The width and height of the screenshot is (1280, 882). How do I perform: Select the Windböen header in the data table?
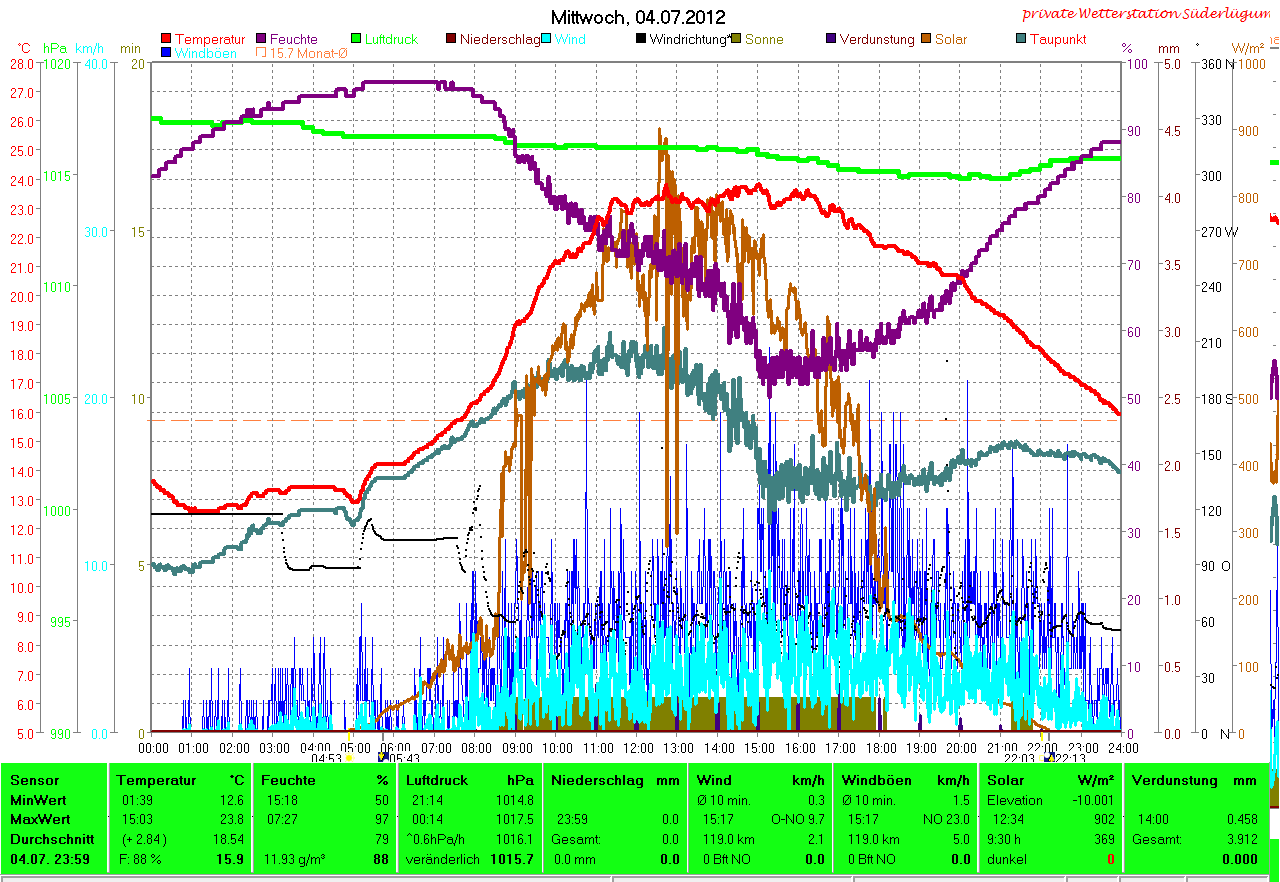[x=872, y=780]
